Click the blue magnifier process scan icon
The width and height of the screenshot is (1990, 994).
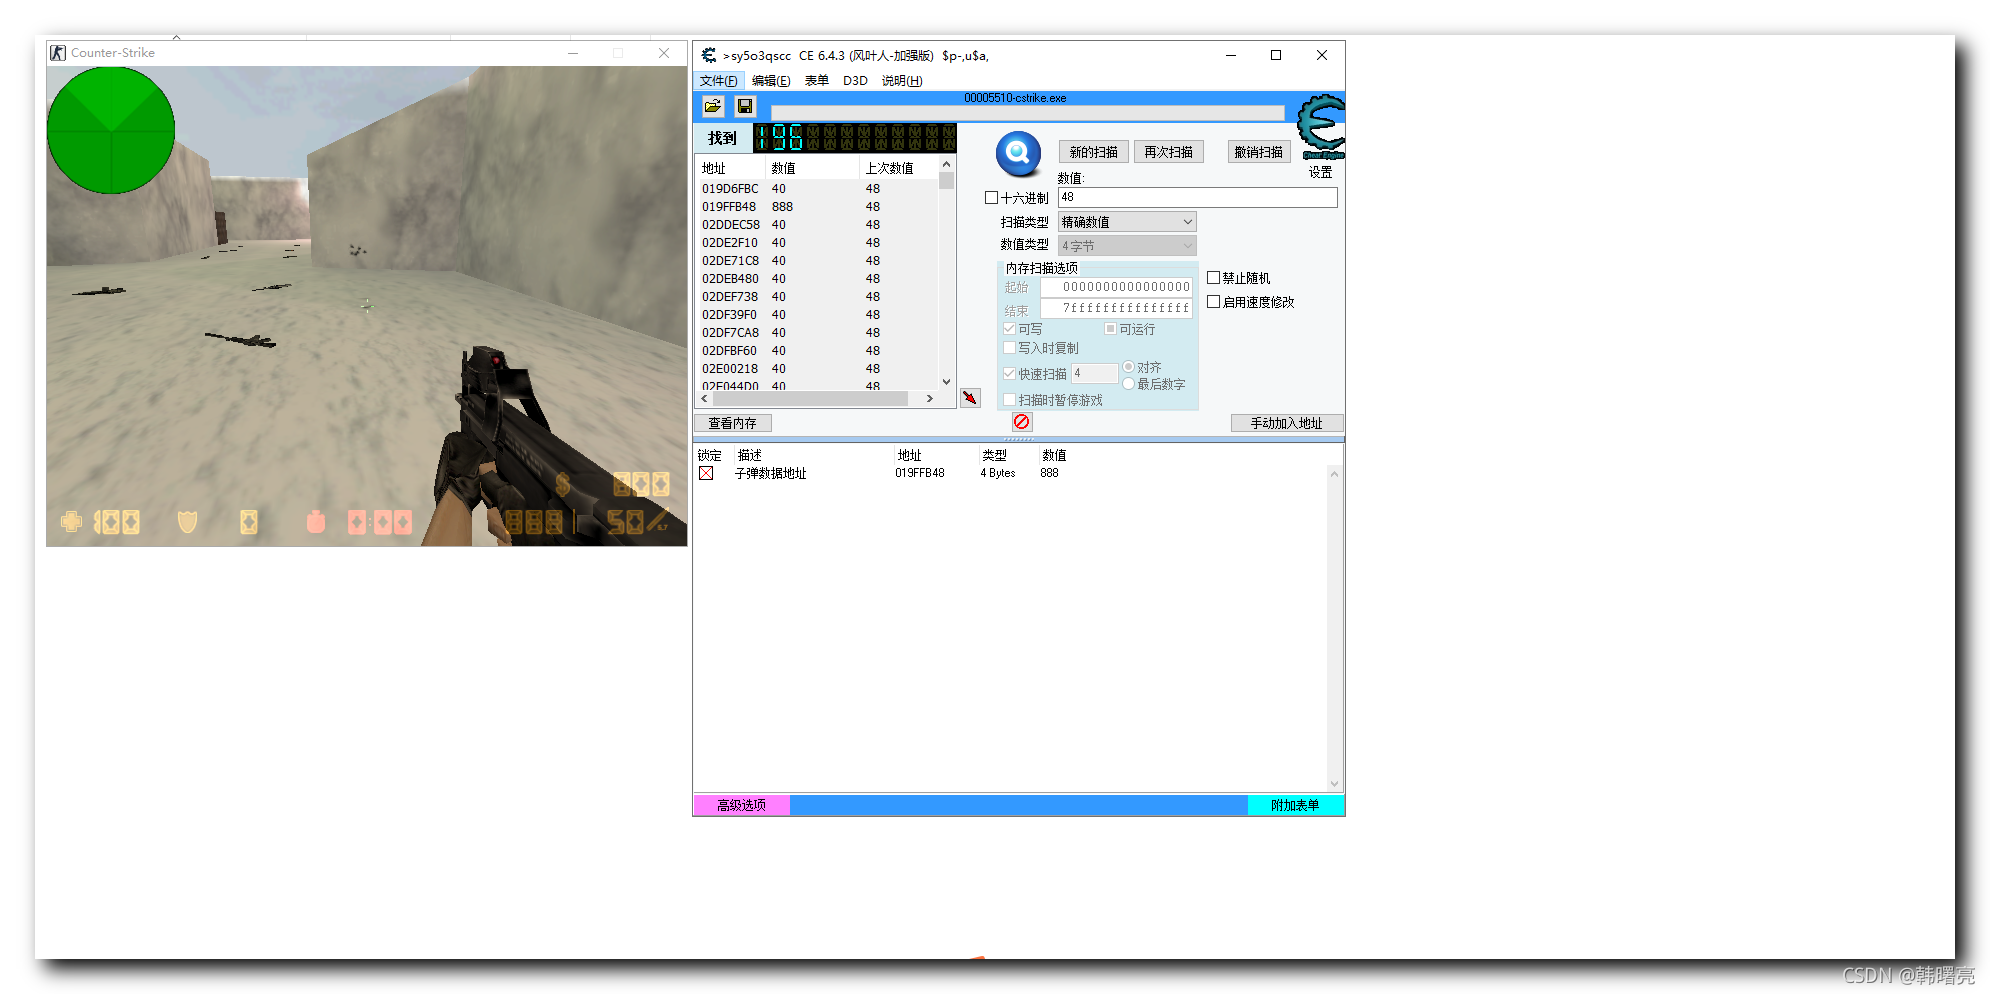coord(1018,153)
